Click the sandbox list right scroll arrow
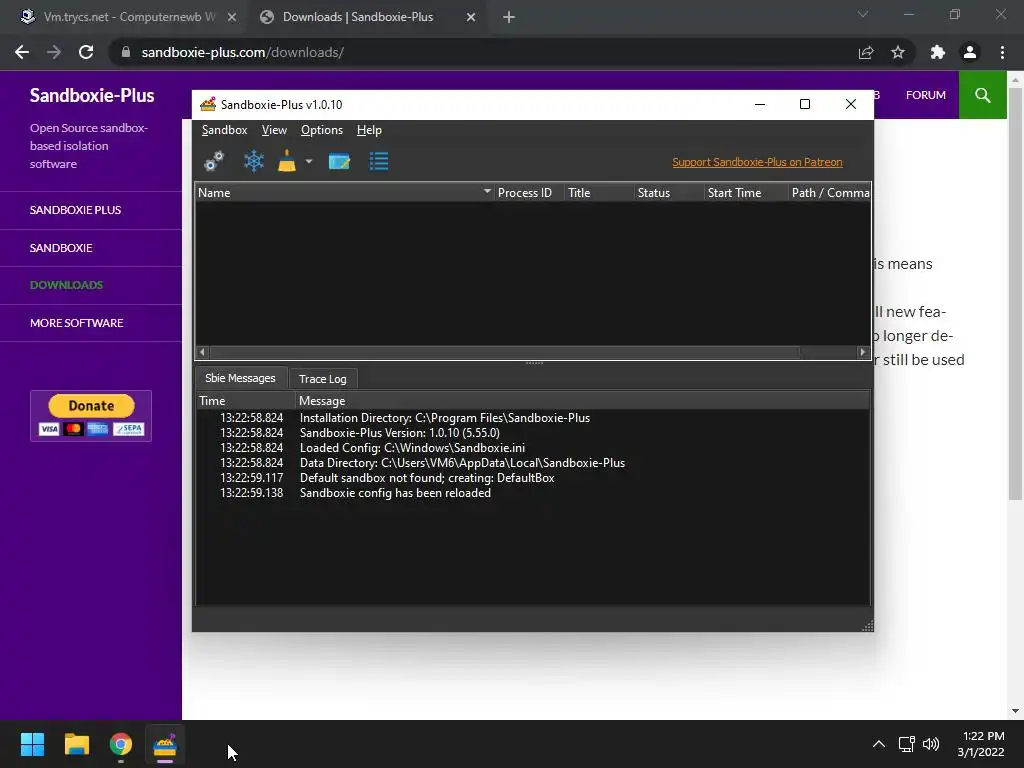 pyautogui.click(x=863, y=352)
